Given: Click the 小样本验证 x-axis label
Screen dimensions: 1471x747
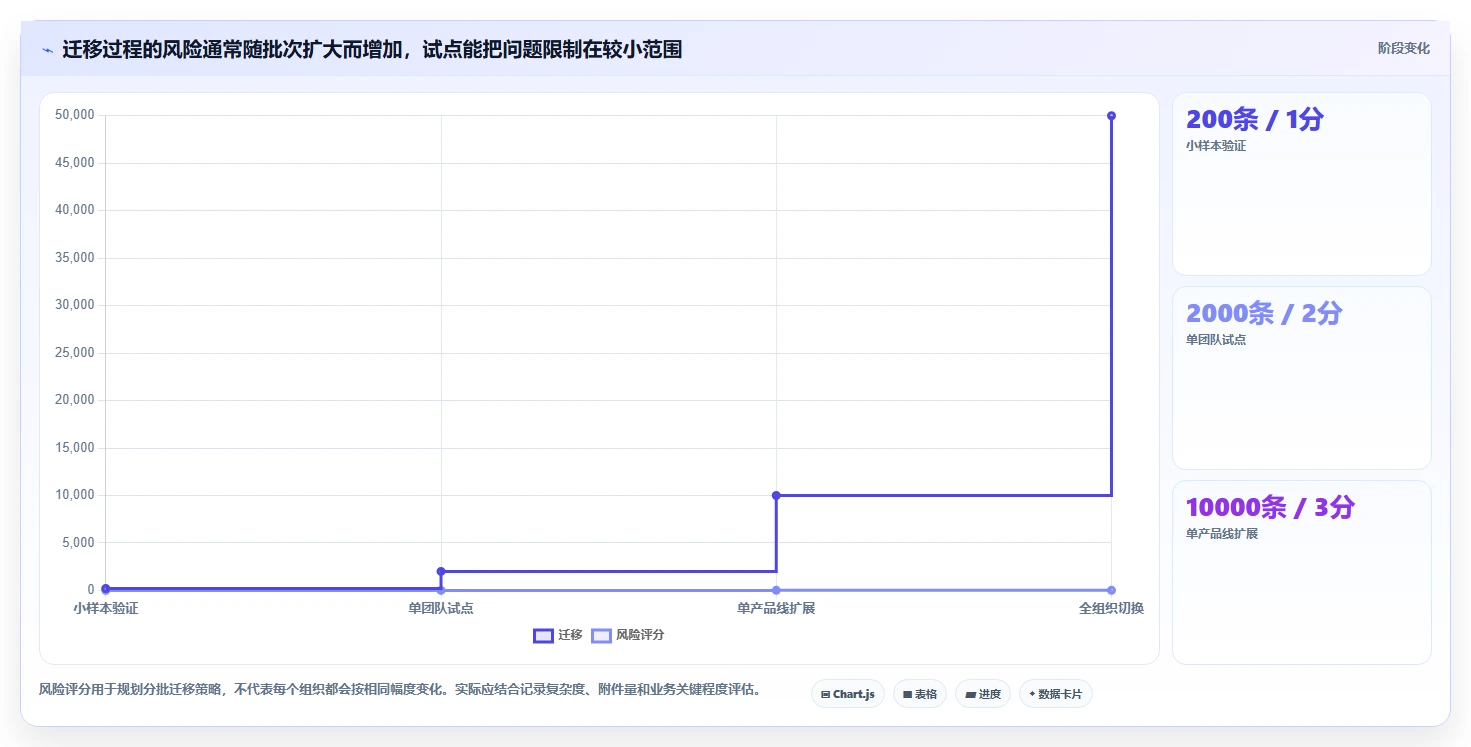Looking at the screenshot, I should pos(105,608).
